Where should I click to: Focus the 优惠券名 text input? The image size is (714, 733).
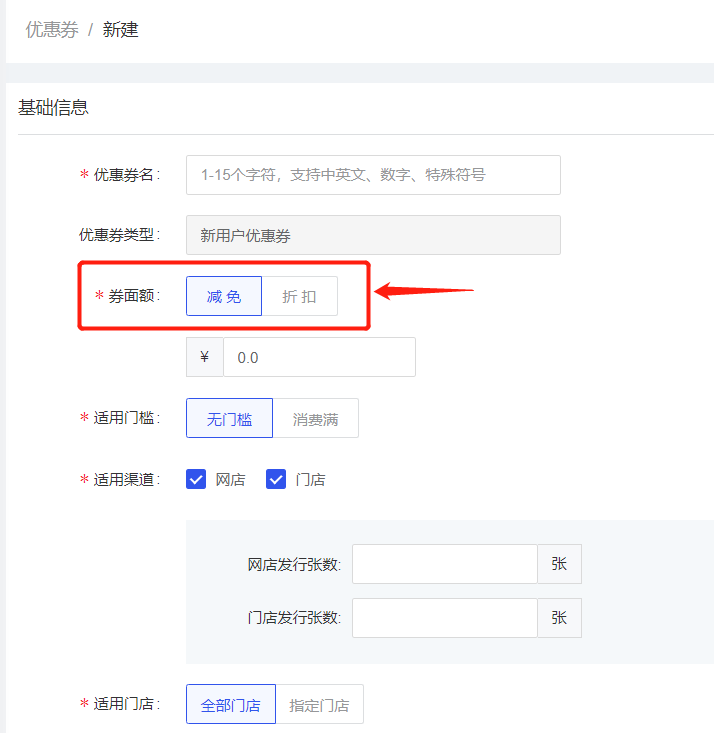coord(373,175)
